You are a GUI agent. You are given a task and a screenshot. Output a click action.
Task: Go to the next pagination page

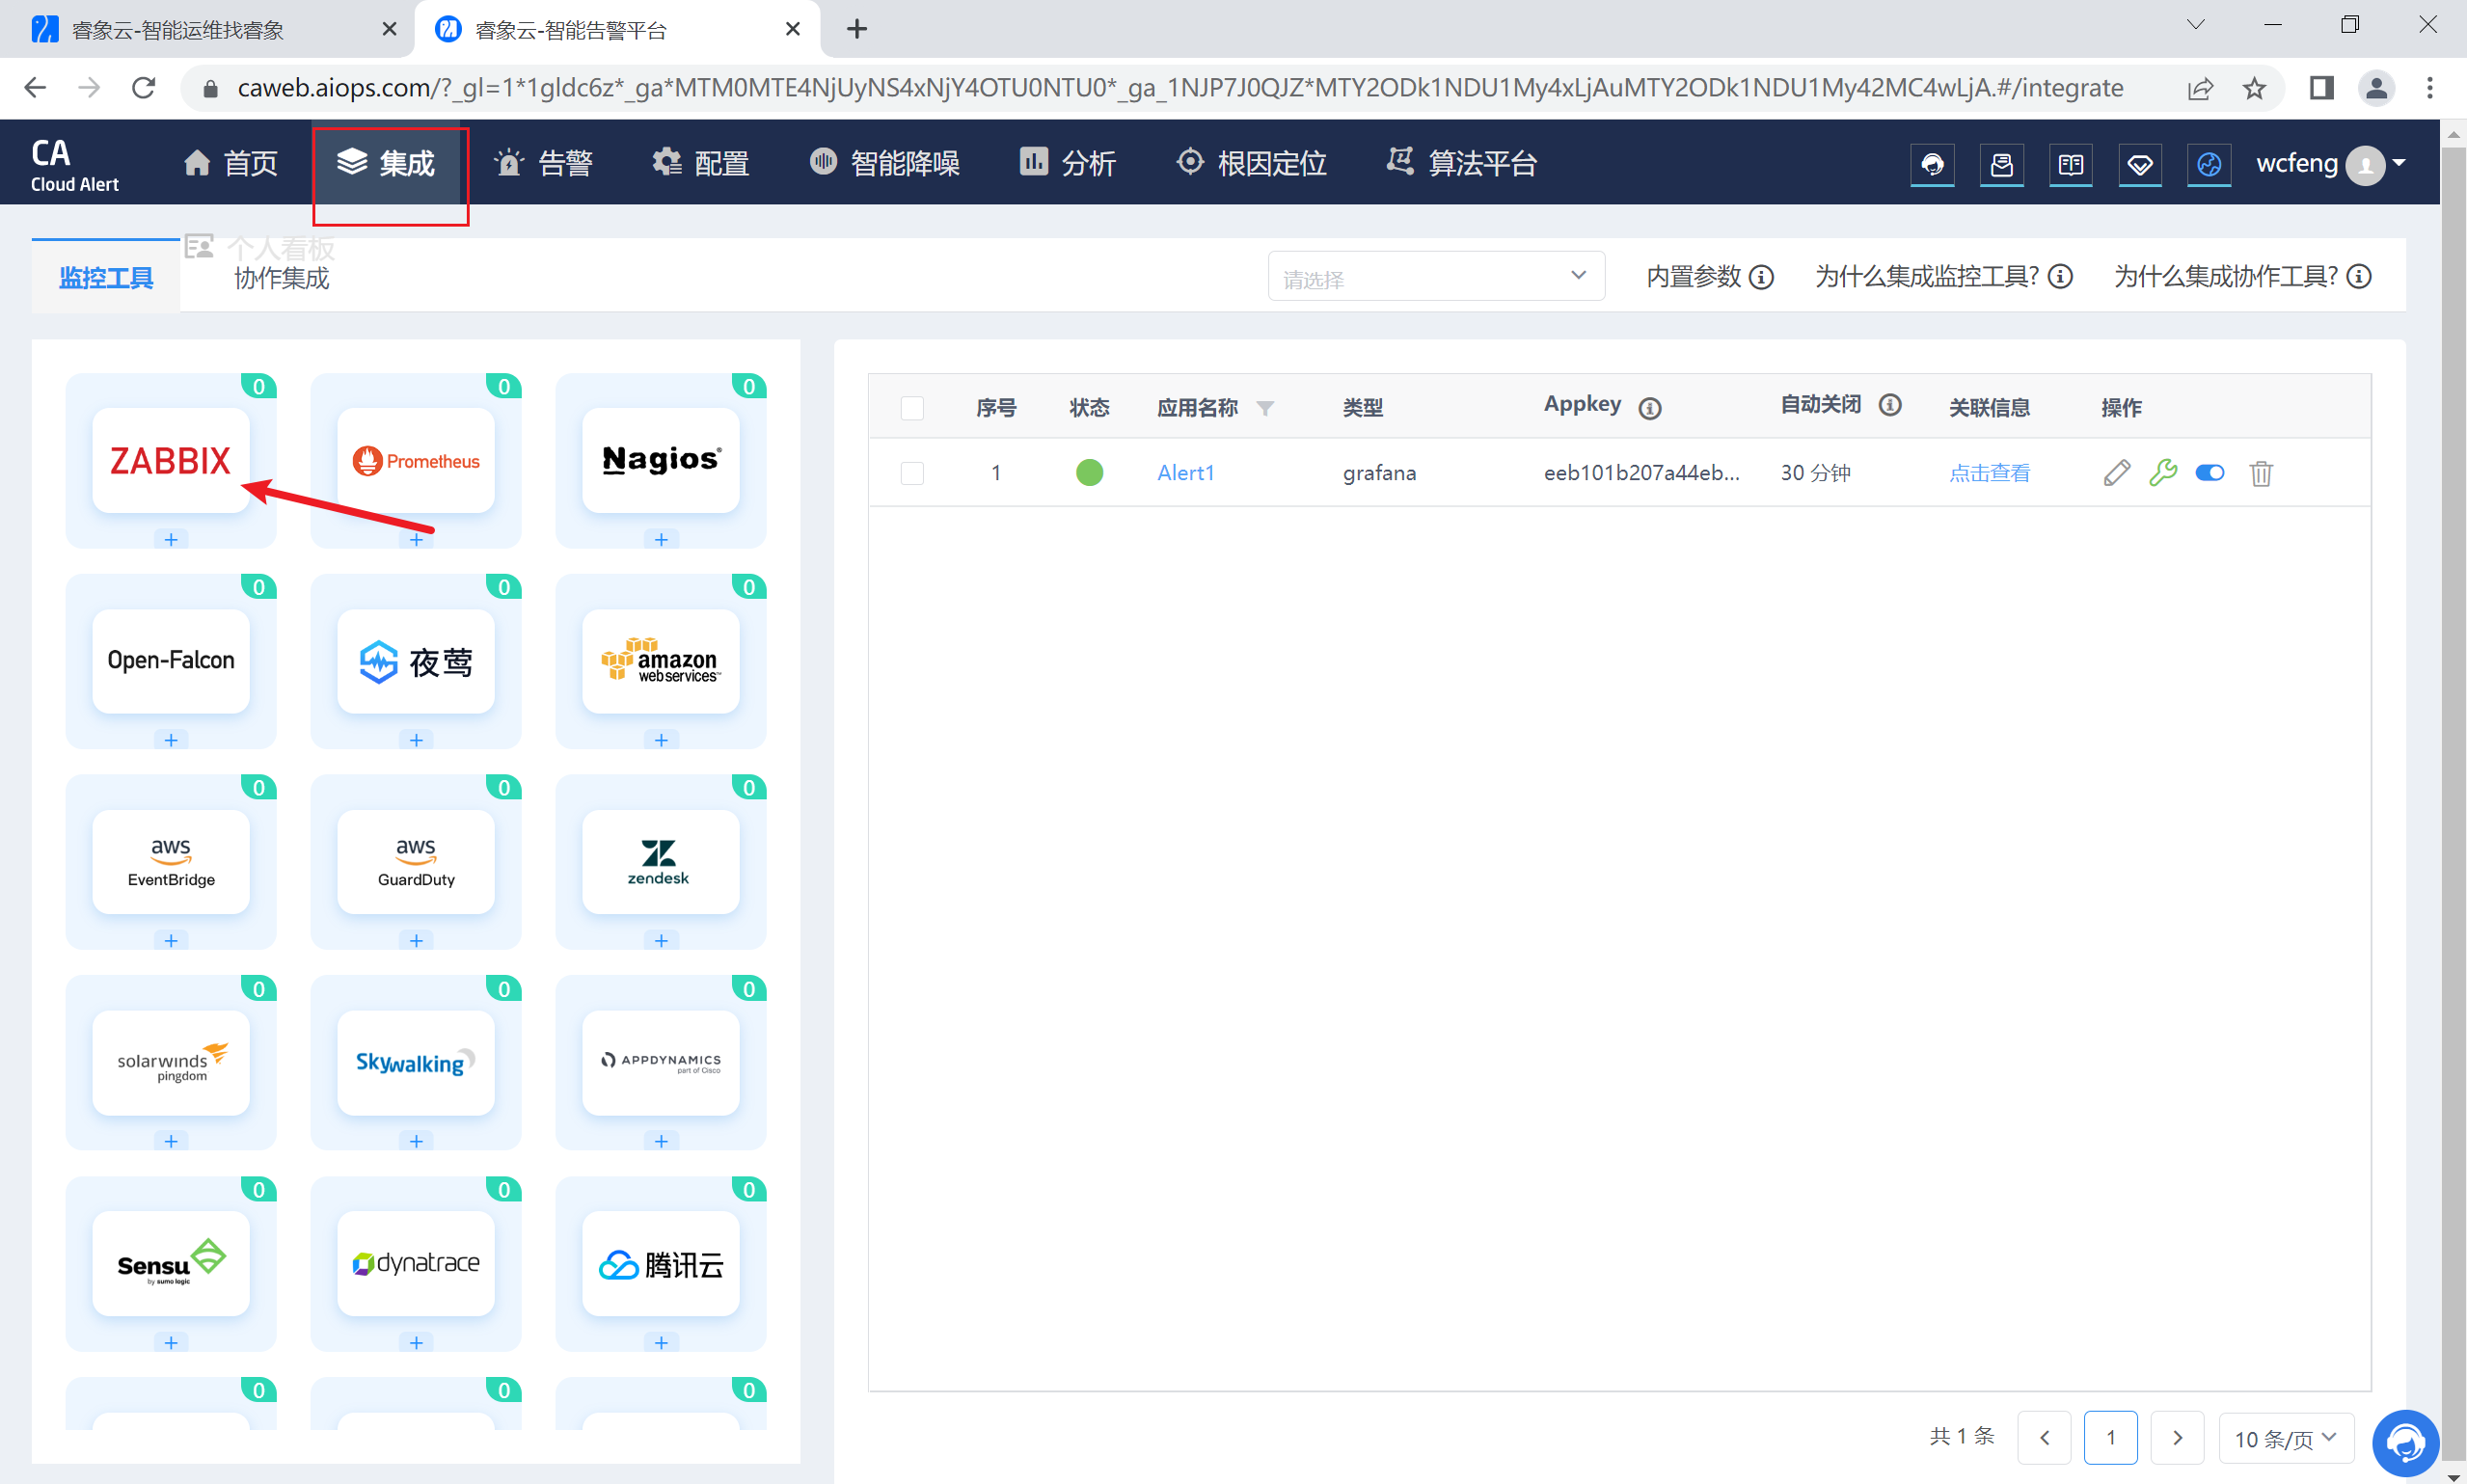click(x=2177, y=1438)
